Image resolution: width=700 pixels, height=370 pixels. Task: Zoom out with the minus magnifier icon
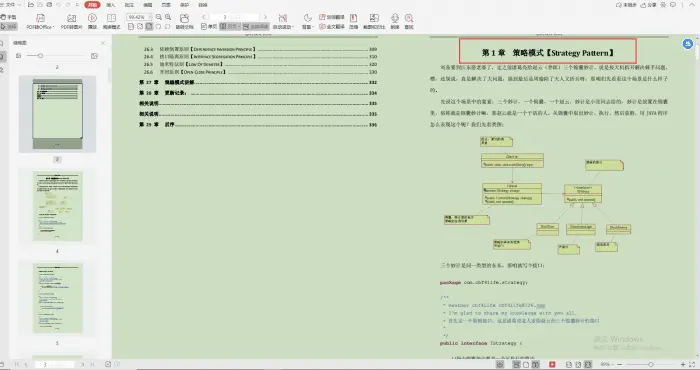tap(159, 17)
